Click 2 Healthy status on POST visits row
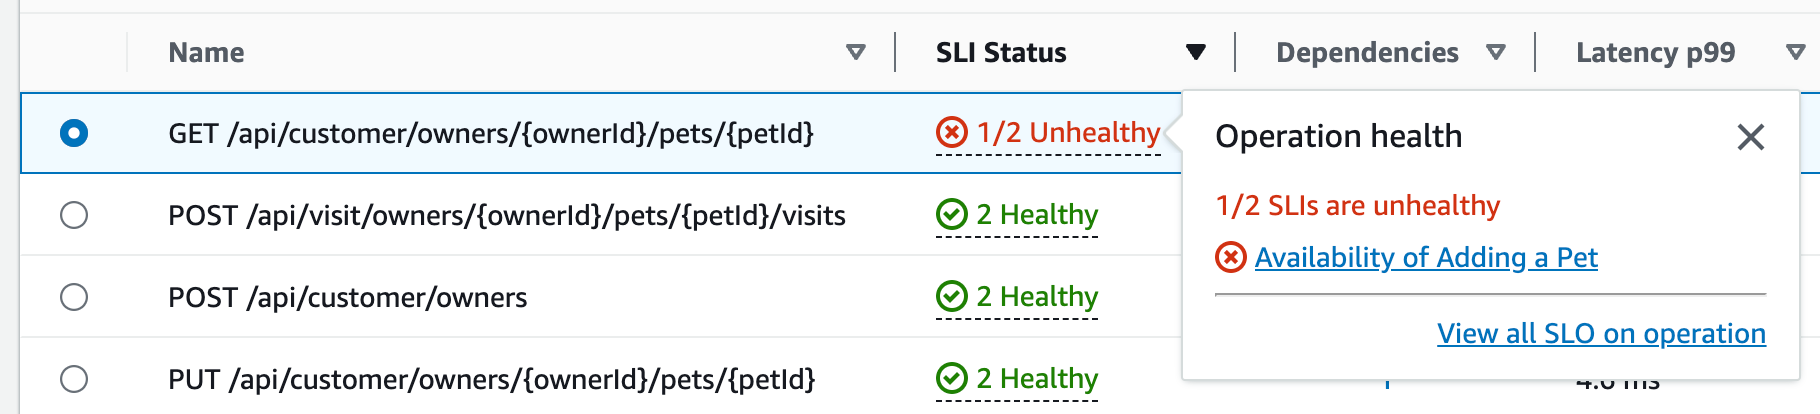1820x414 pixels. tap(1037, 214)
